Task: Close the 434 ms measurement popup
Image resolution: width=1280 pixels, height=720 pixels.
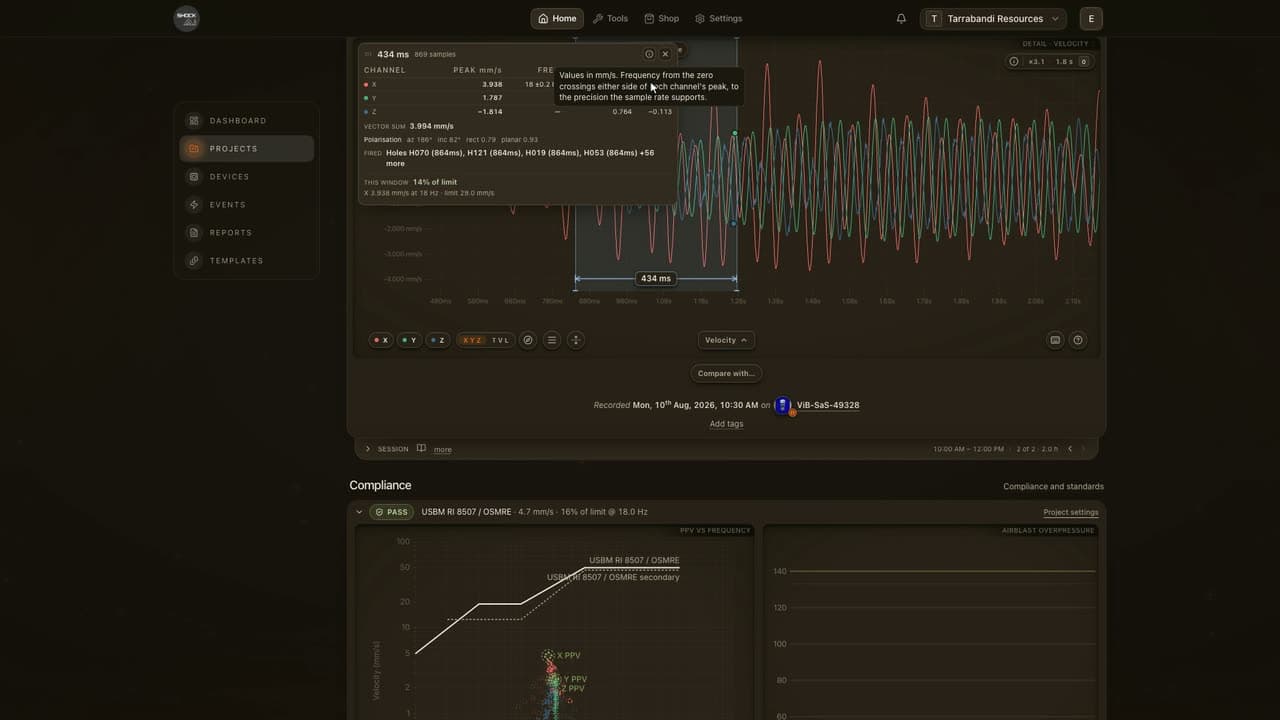Action: 665,54
